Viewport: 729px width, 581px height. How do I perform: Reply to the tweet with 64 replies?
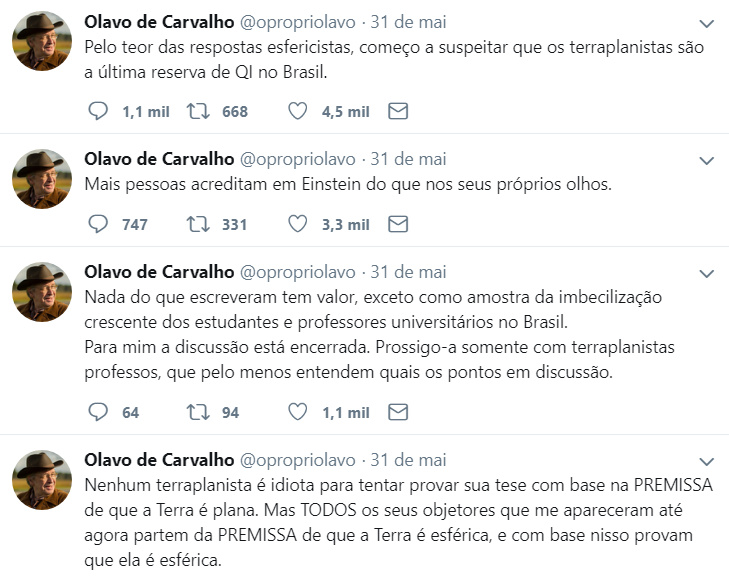(97, 412)
